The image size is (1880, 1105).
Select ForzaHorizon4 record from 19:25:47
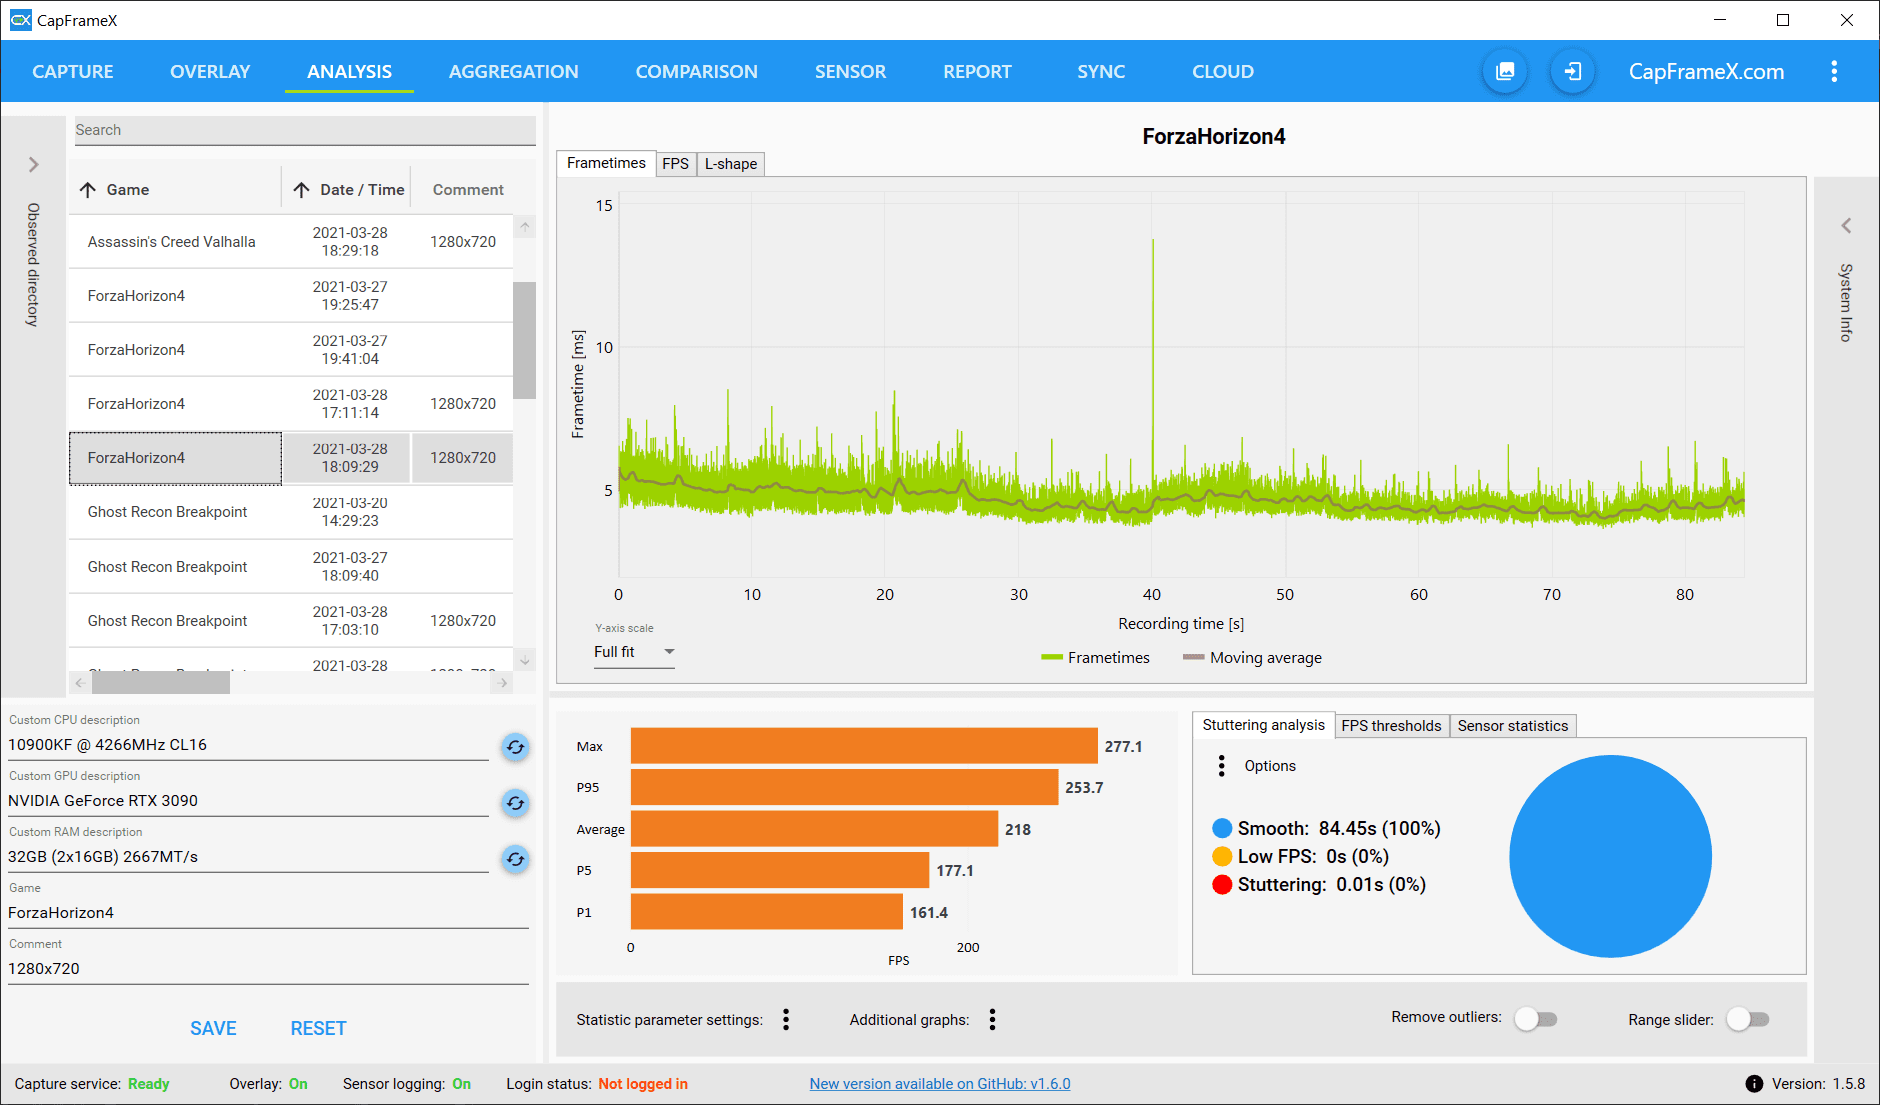291,296
